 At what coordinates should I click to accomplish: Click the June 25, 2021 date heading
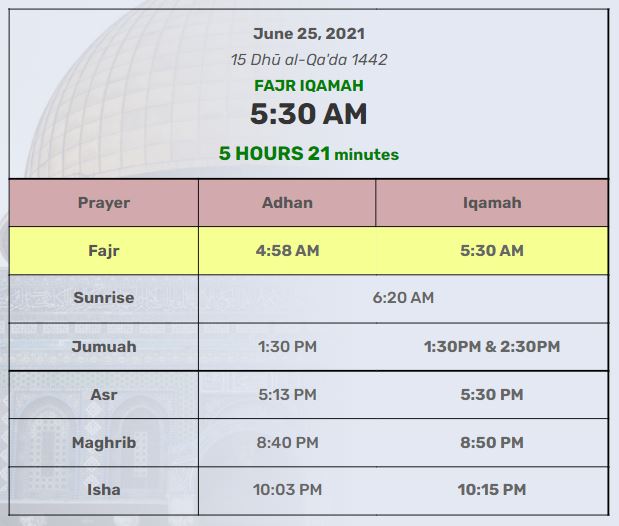click(309, 34)
